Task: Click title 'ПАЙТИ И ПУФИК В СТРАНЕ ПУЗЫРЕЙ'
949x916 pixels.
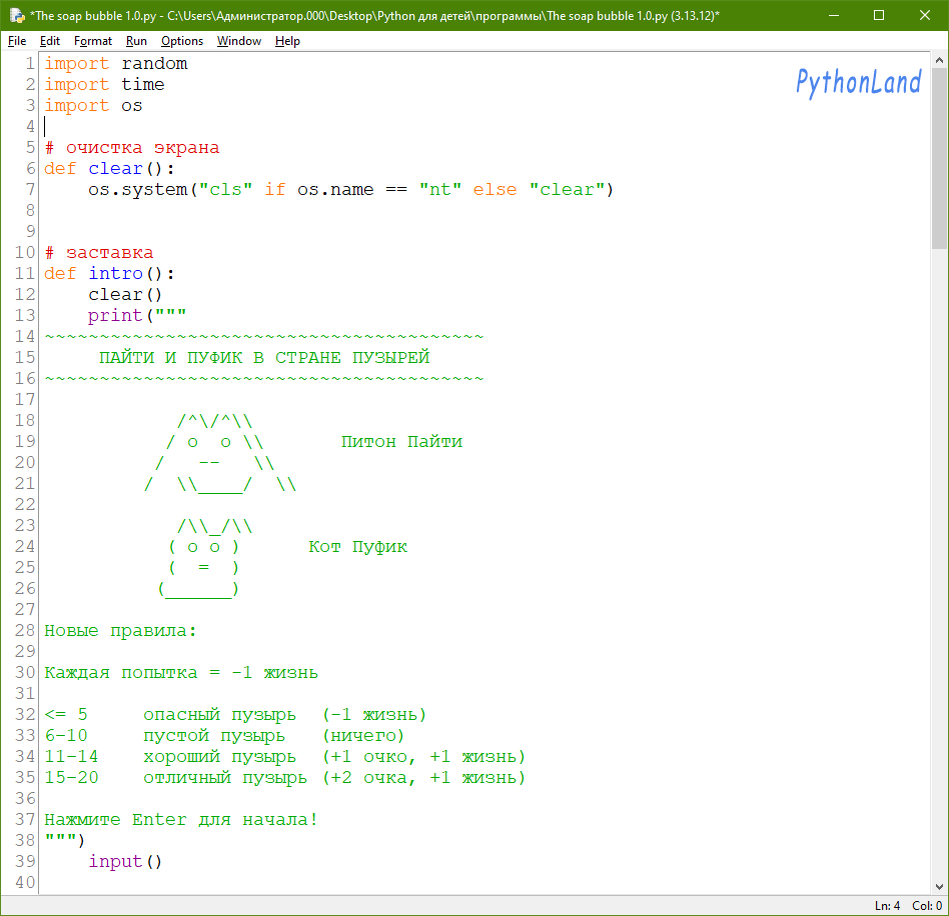Action: (264, 357)
